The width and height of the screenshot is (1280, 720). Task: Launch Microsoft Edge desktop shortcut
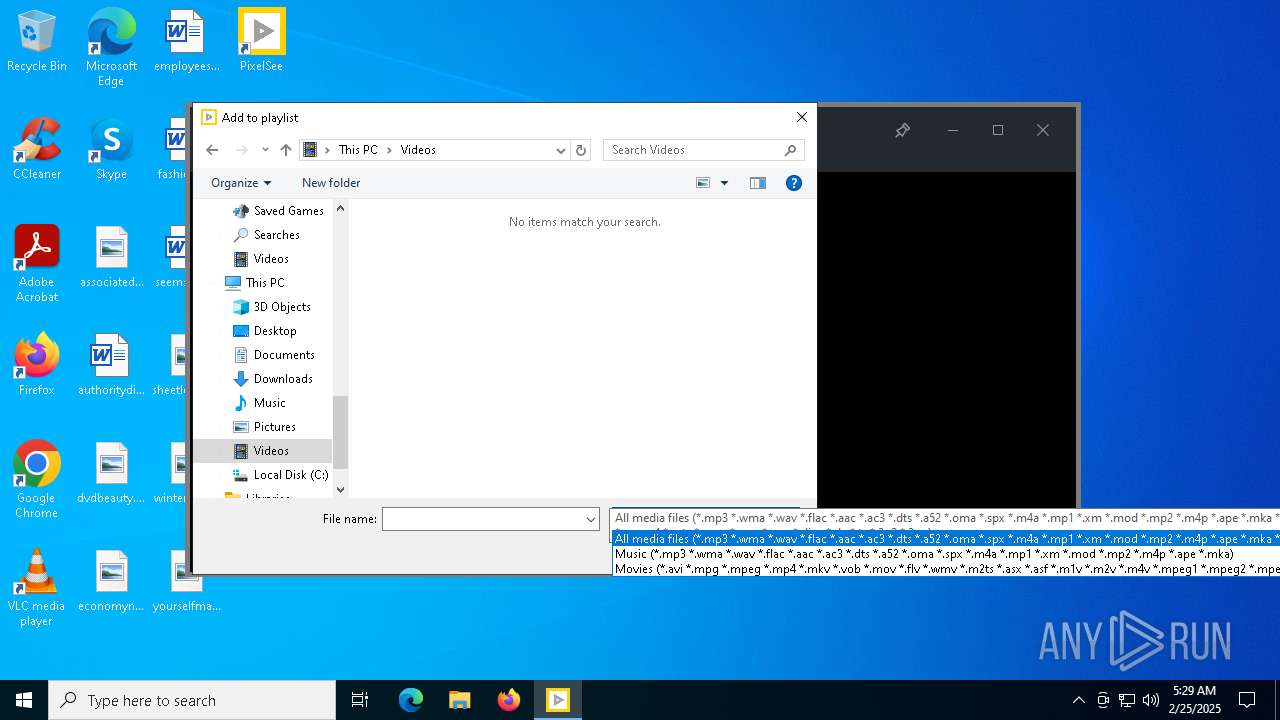(x=111, y=48)
